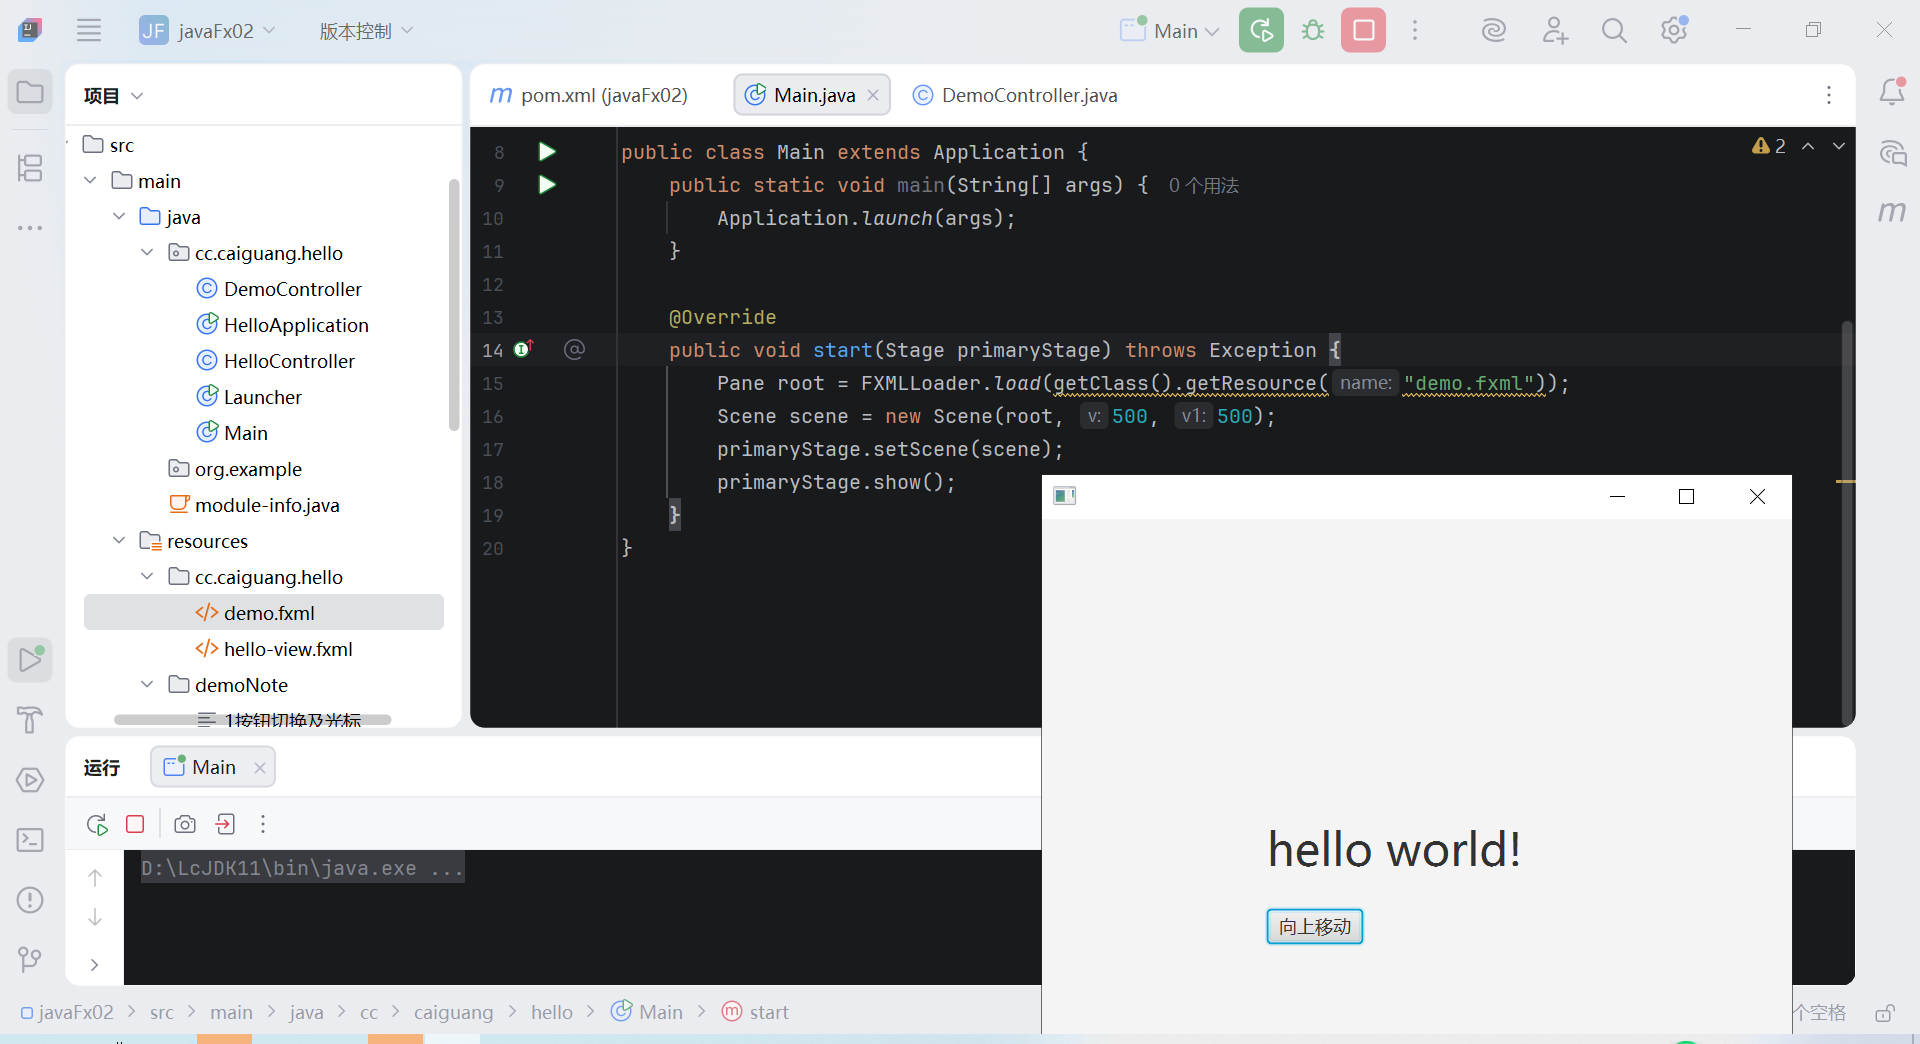Viewport: 1920px width, 1044px height.
Task: Click override gutter marker on line 14
Action: click(x=524, y=349)
